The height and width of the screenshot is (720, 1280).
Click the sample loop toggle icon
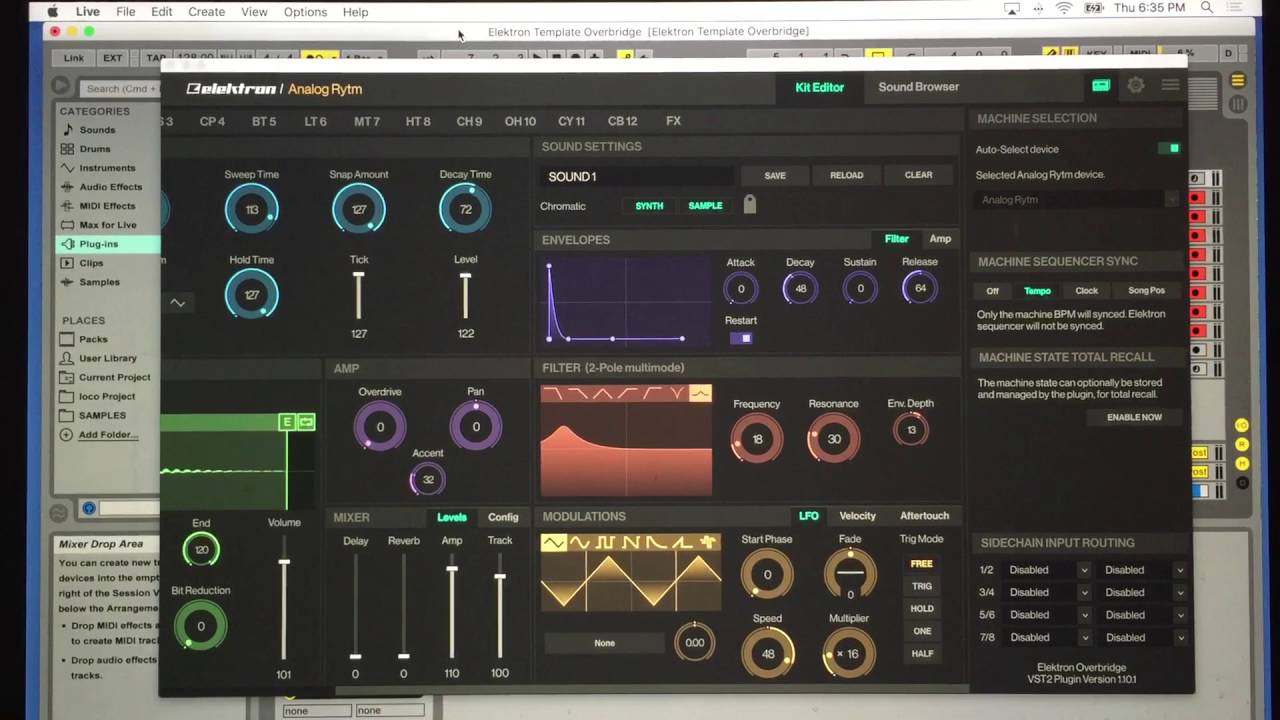pyautogui.click(x=306, y=423)
